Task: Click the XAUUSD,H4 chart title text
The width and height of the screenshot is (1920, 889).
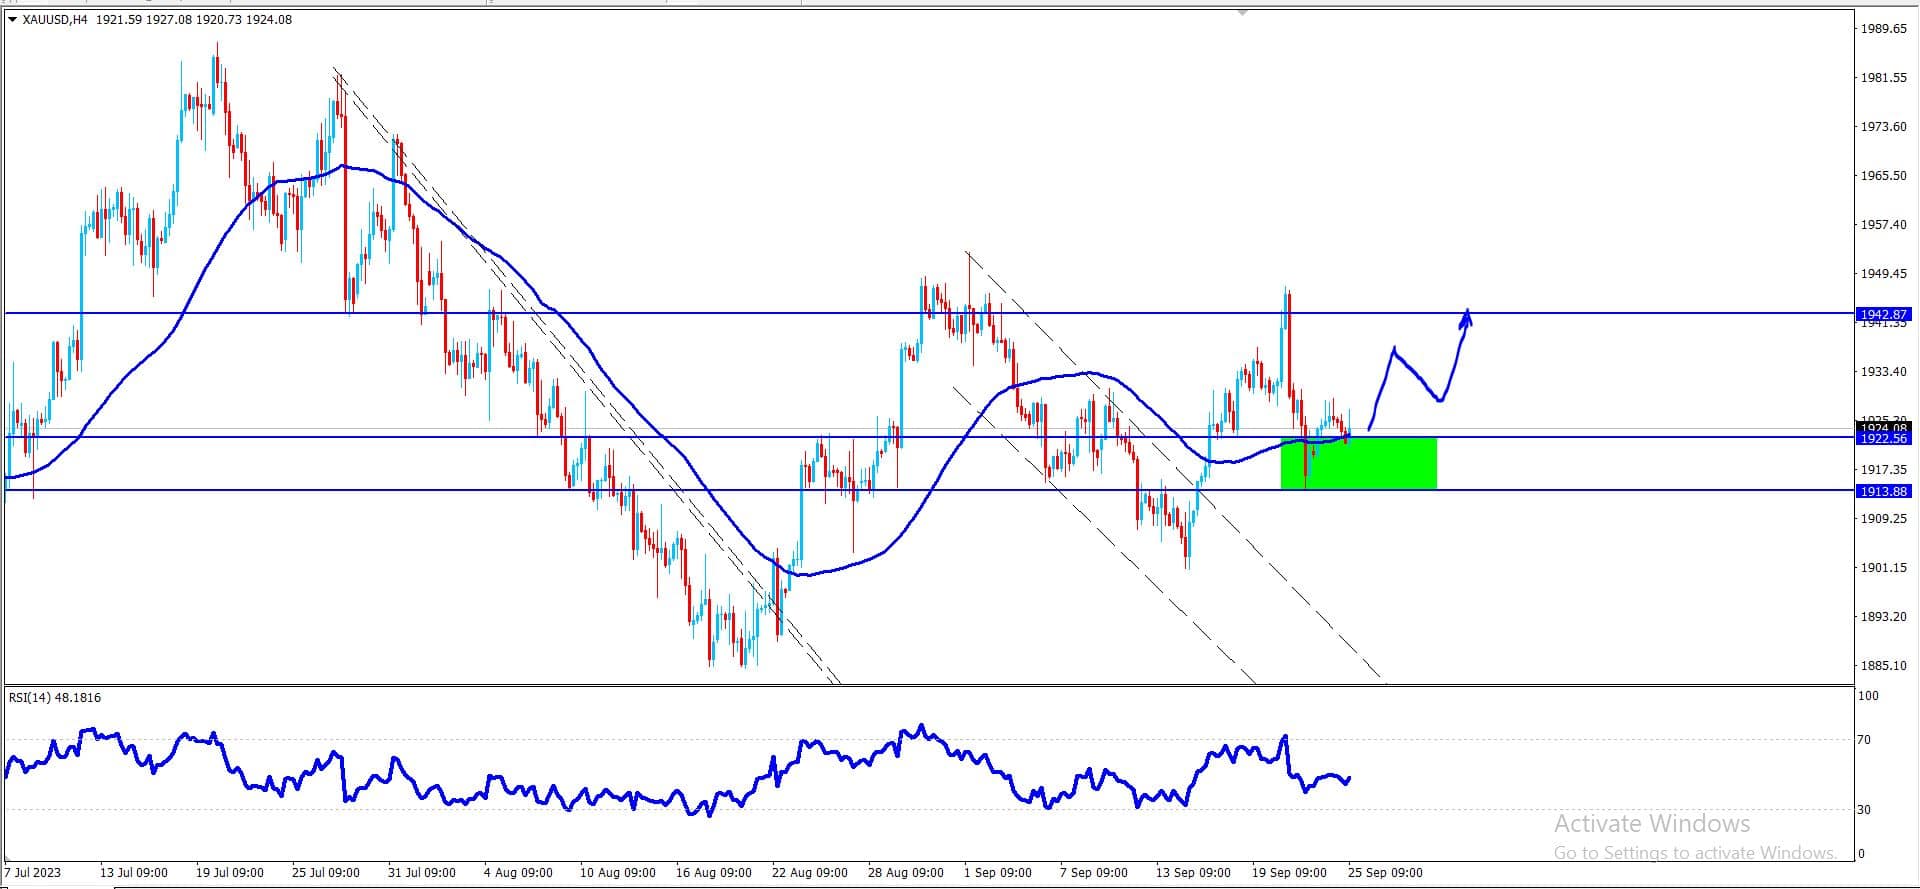Action: coord(55,19)
